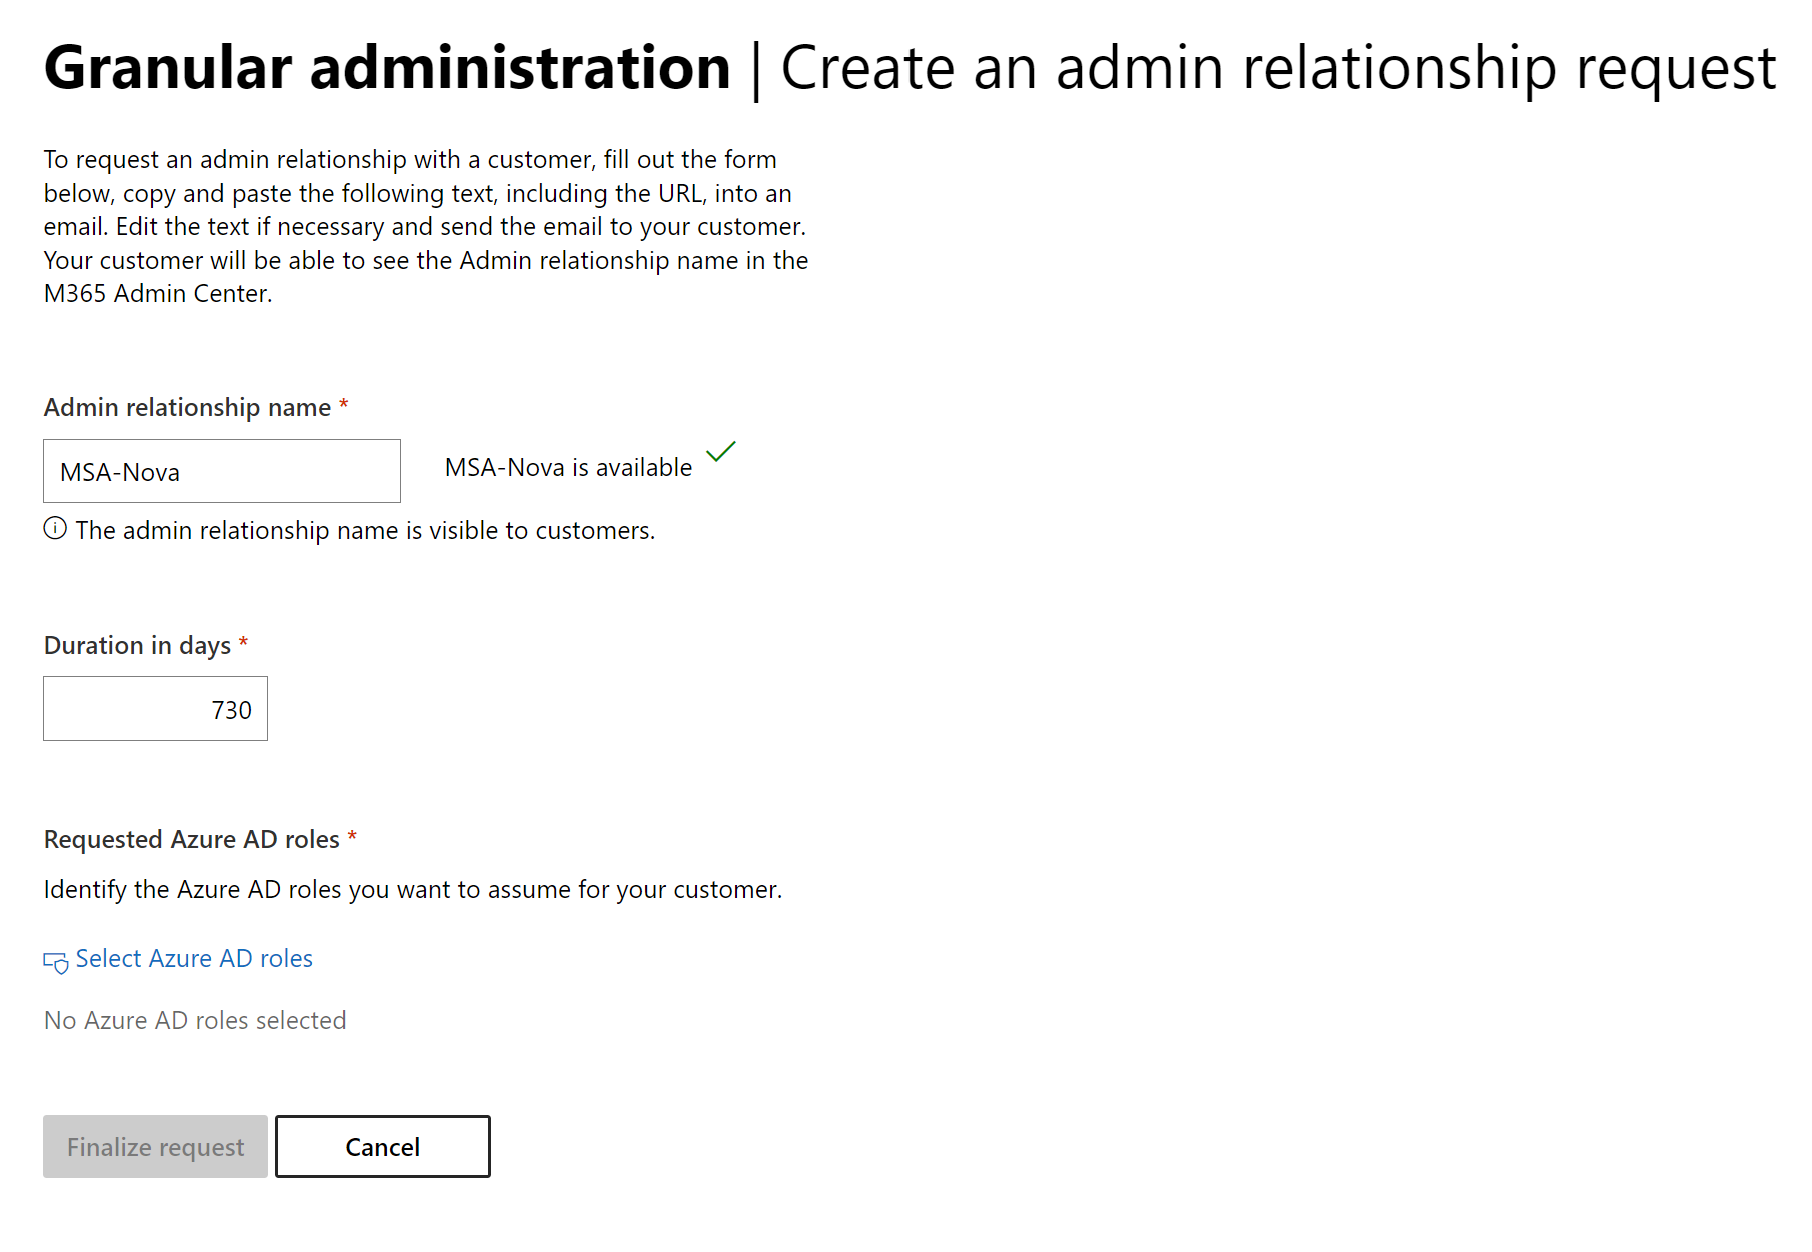Click the introductory instructions paragraph
Viewport: 1812px width, 1252px height.
coord(425,227)
